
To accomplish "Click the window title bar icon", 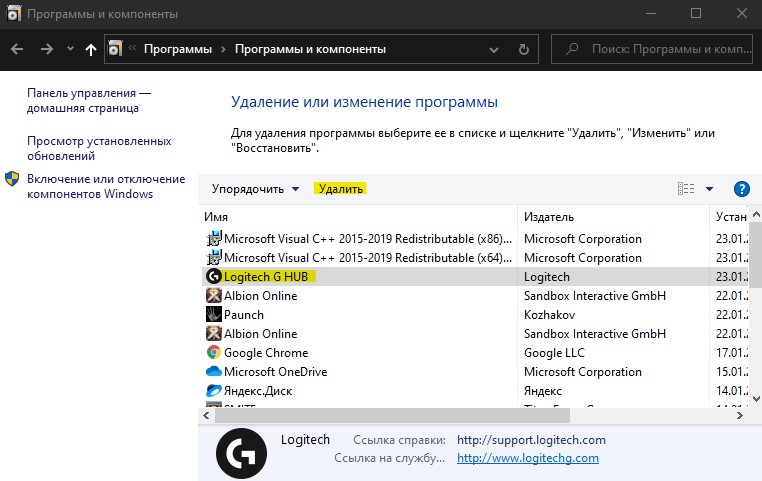I will point(14,13).
